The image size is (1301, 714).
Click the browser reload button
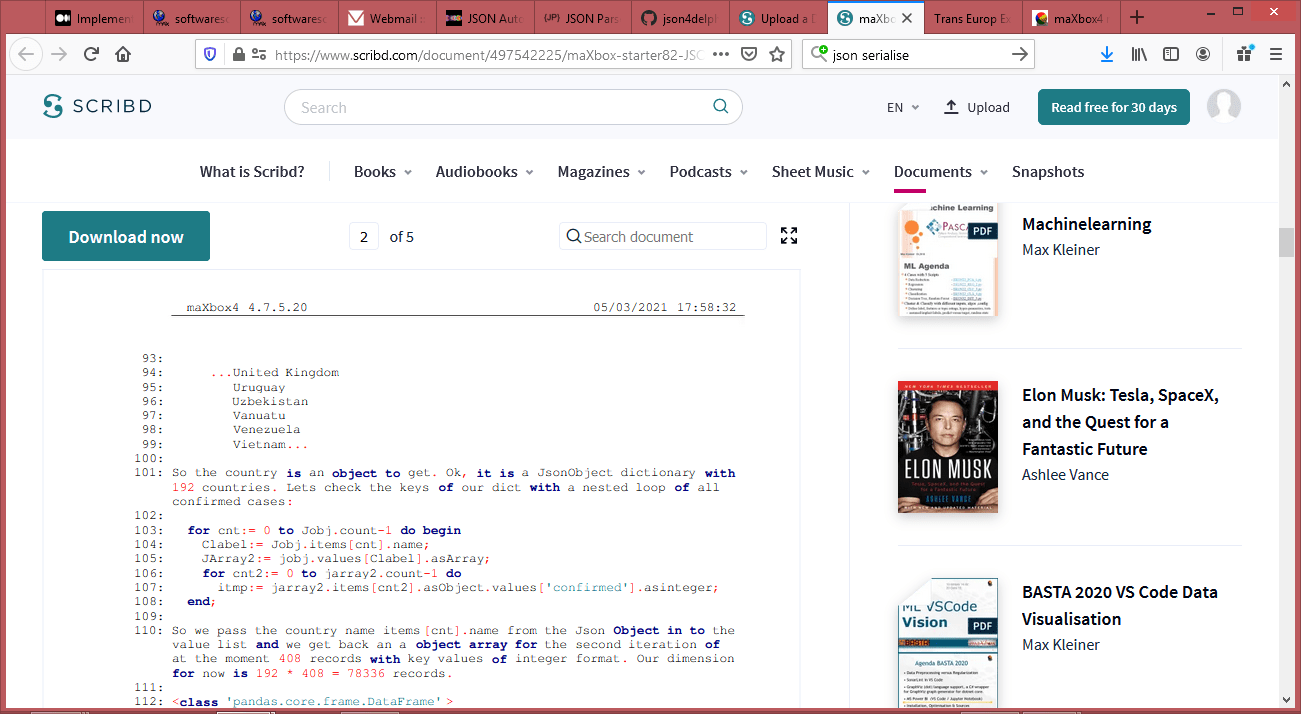(x=91, y=54)
